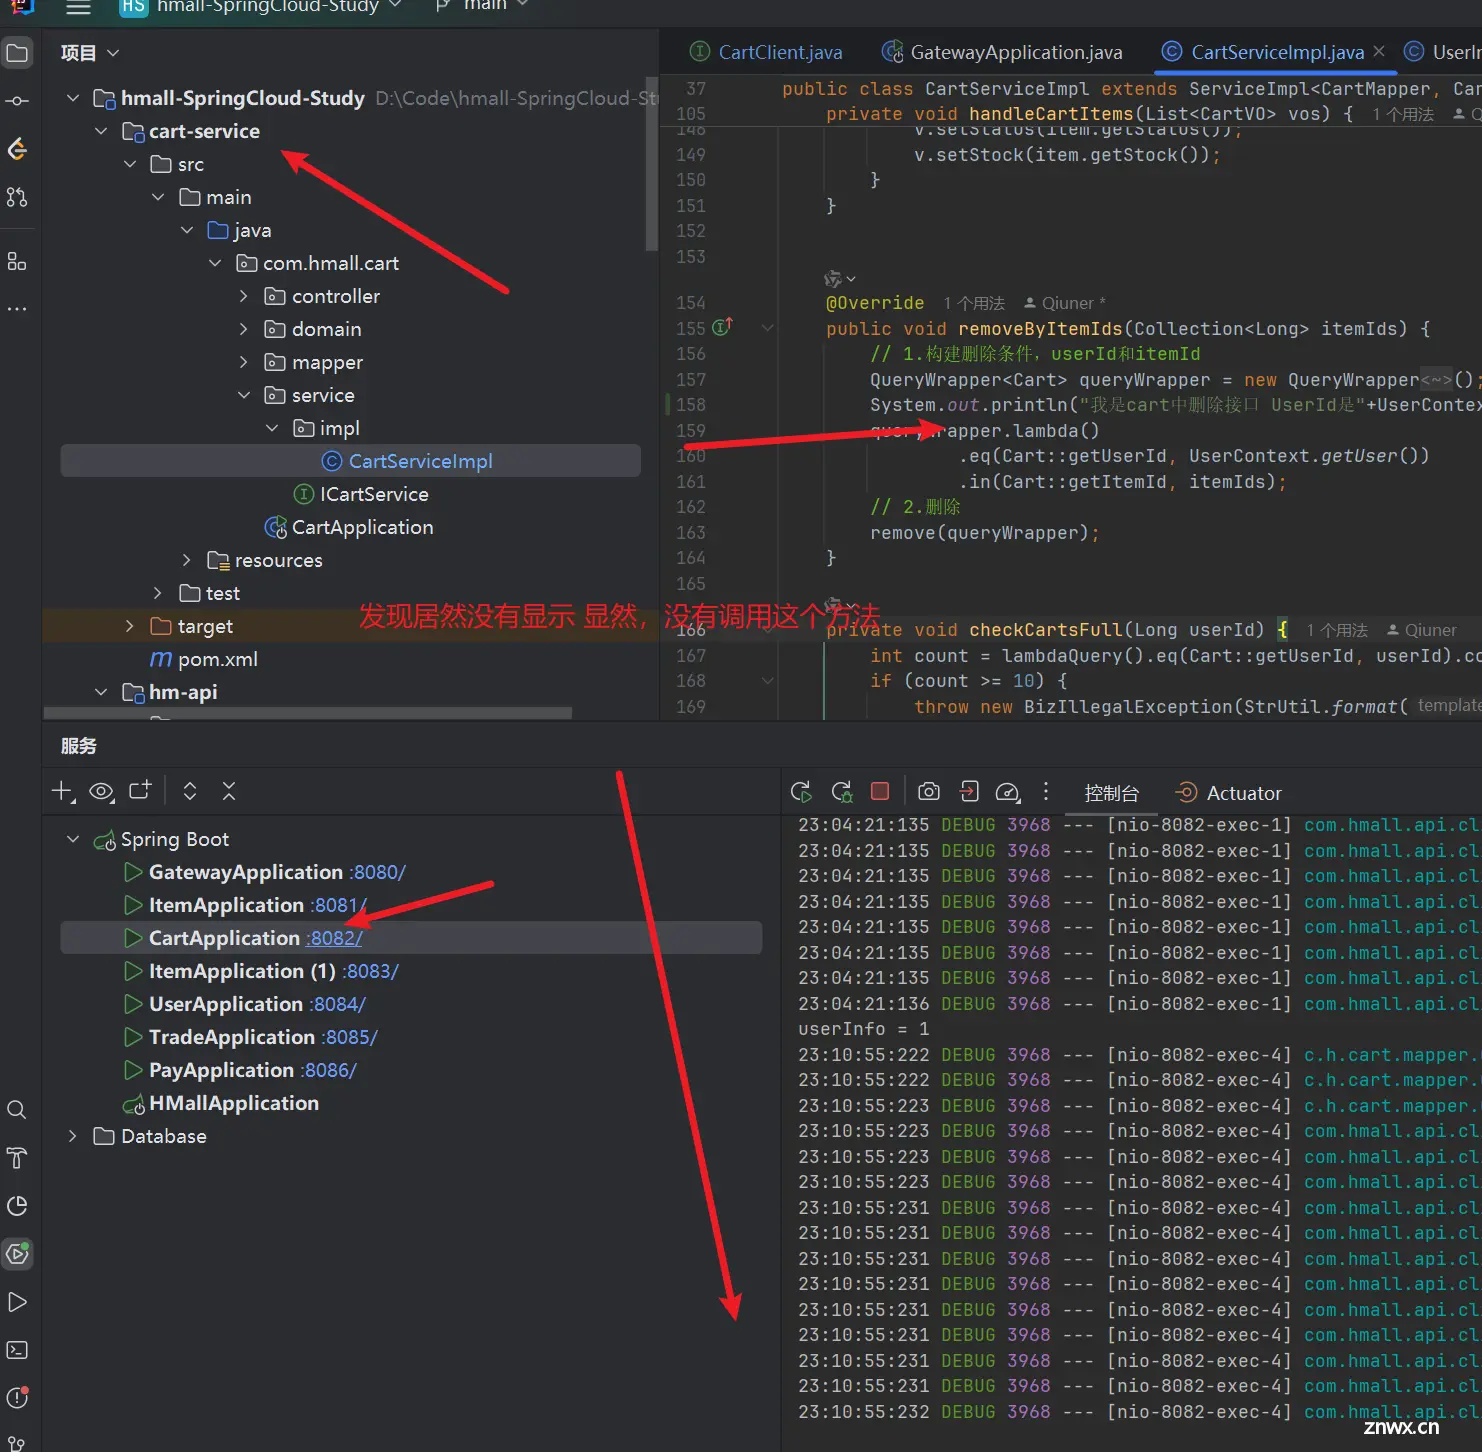
Task: Open the Services tool window icon
Action: 17,1254
